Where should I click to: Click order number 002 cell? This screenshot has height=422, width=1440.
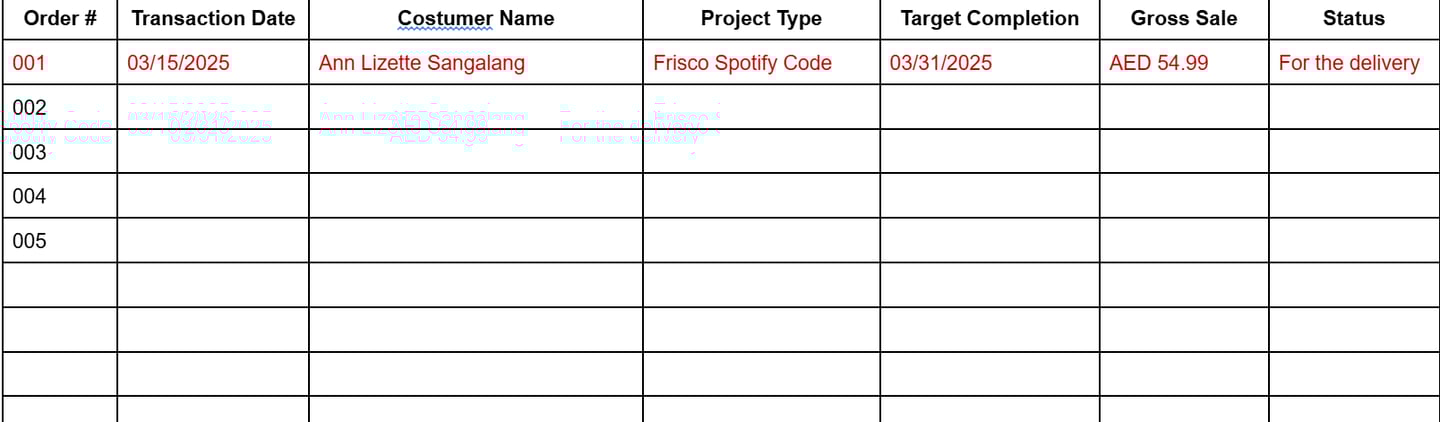click(x=60, y=106)
